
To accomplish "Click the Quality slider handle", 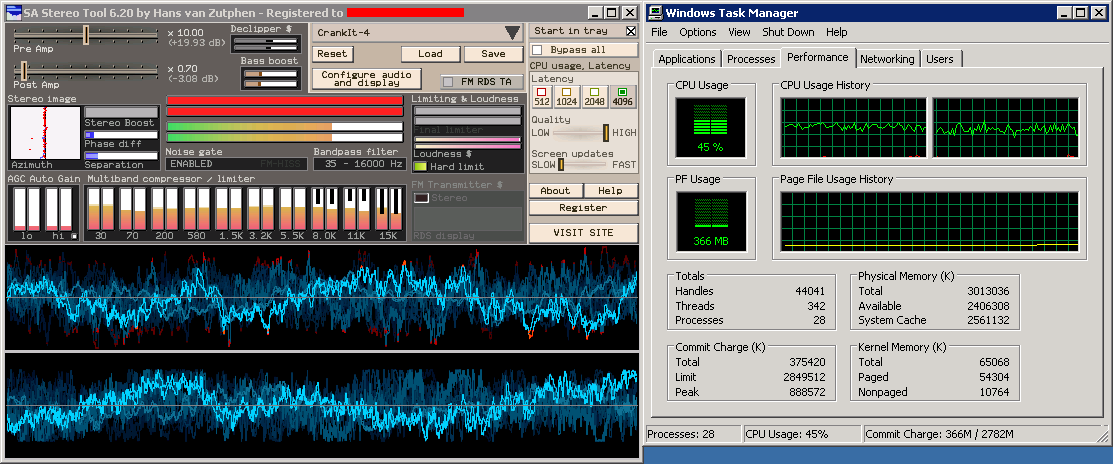I will [x=606, y=133].
